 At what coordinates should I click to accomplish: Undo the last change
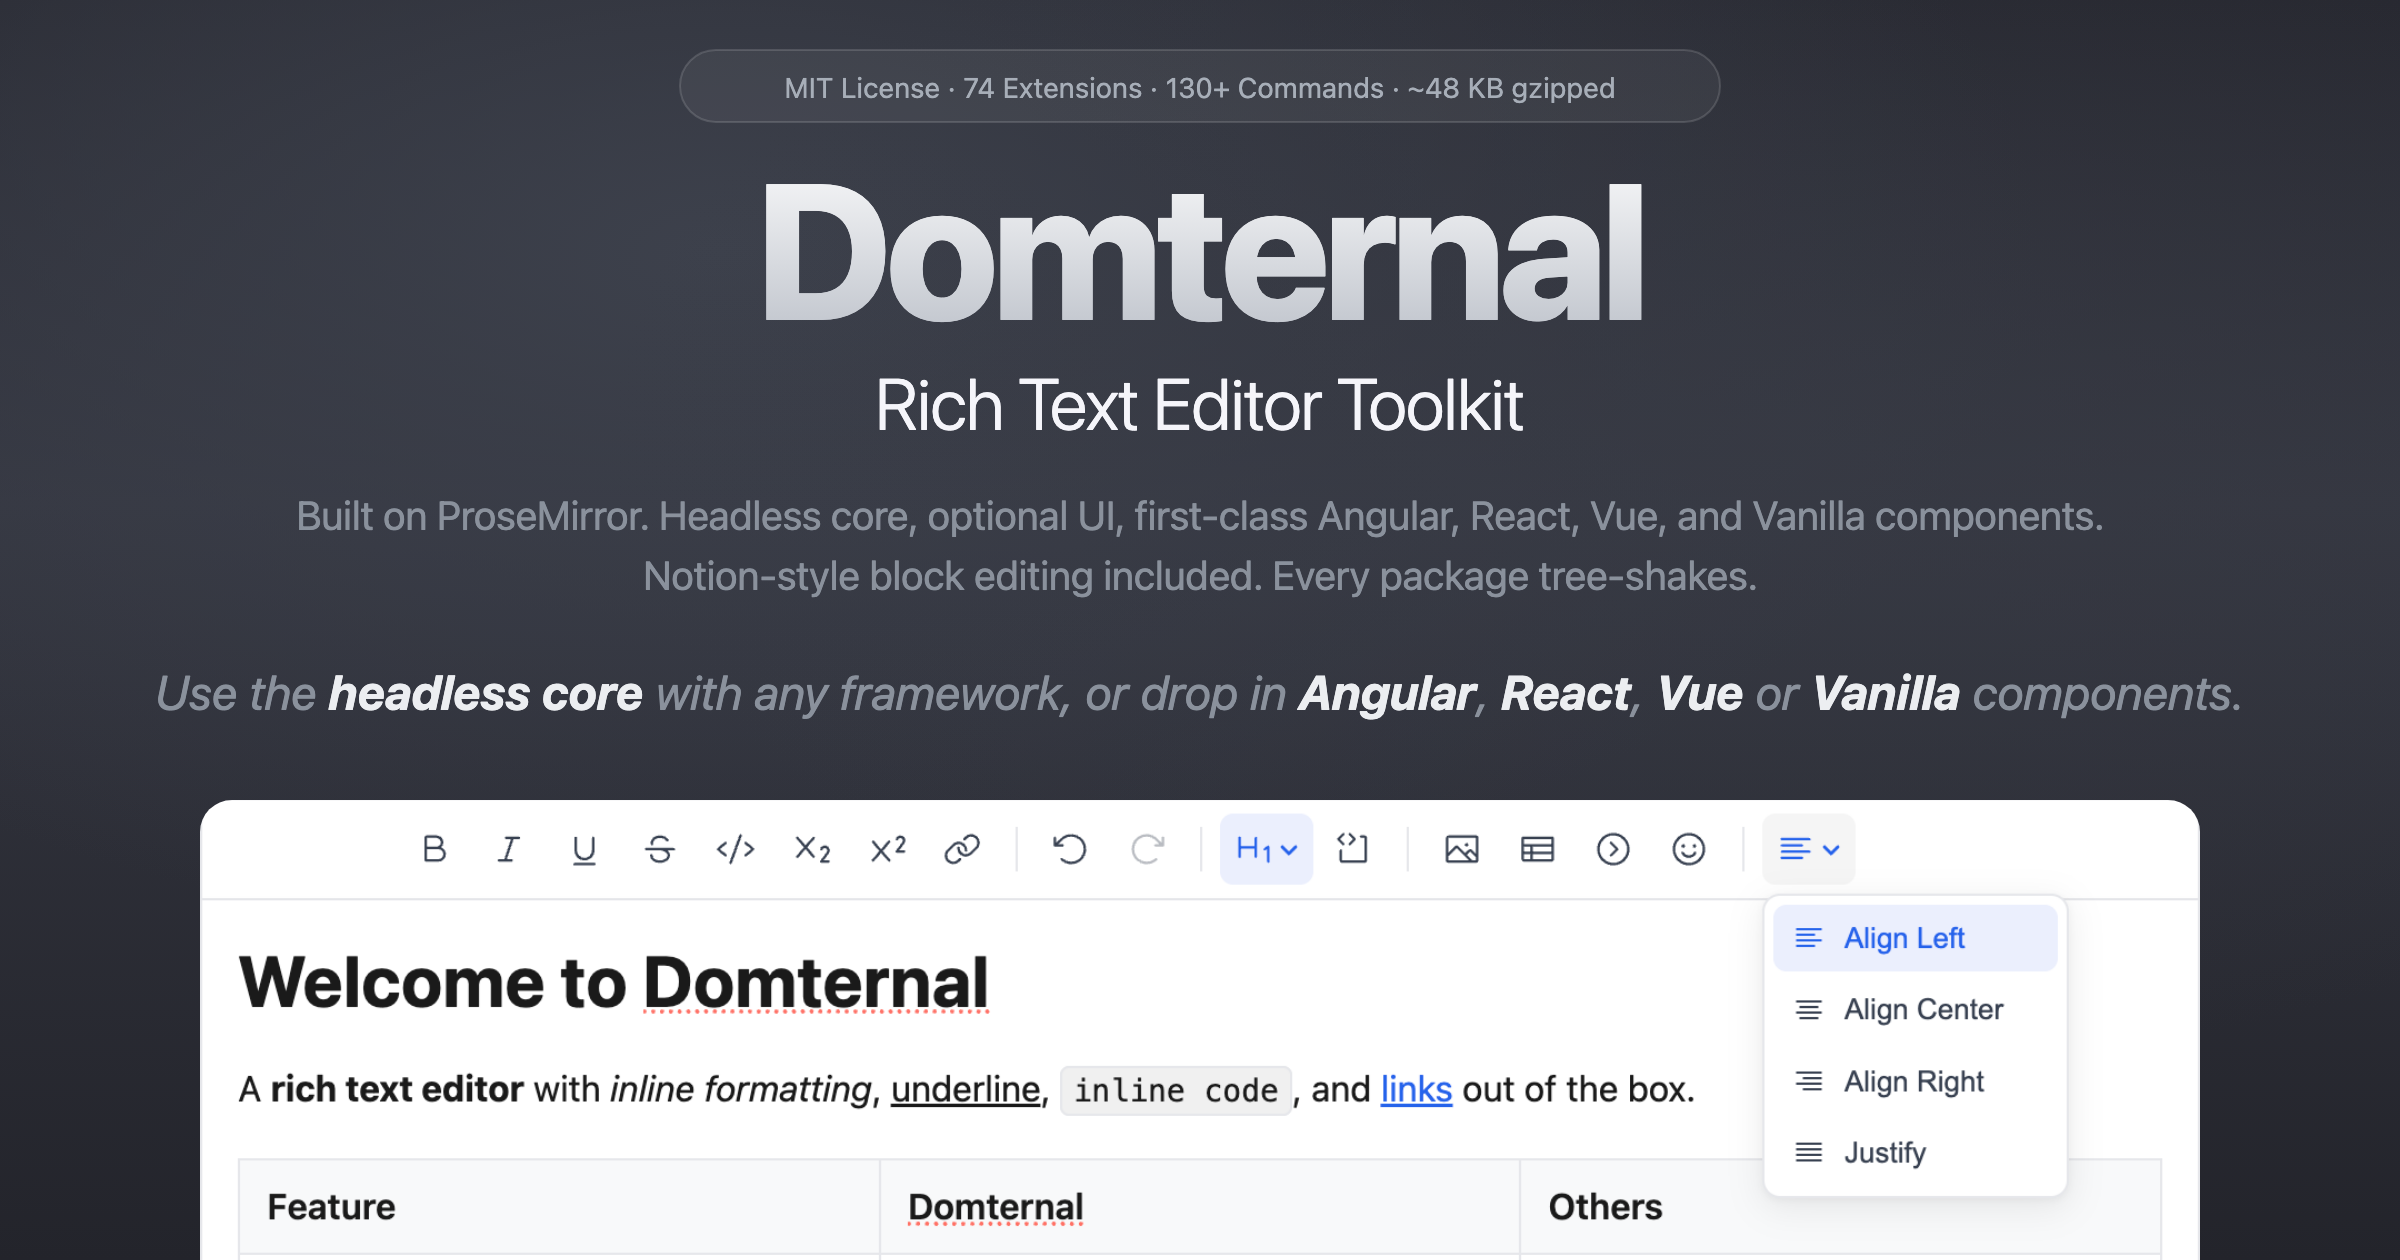click(1069, 849)
